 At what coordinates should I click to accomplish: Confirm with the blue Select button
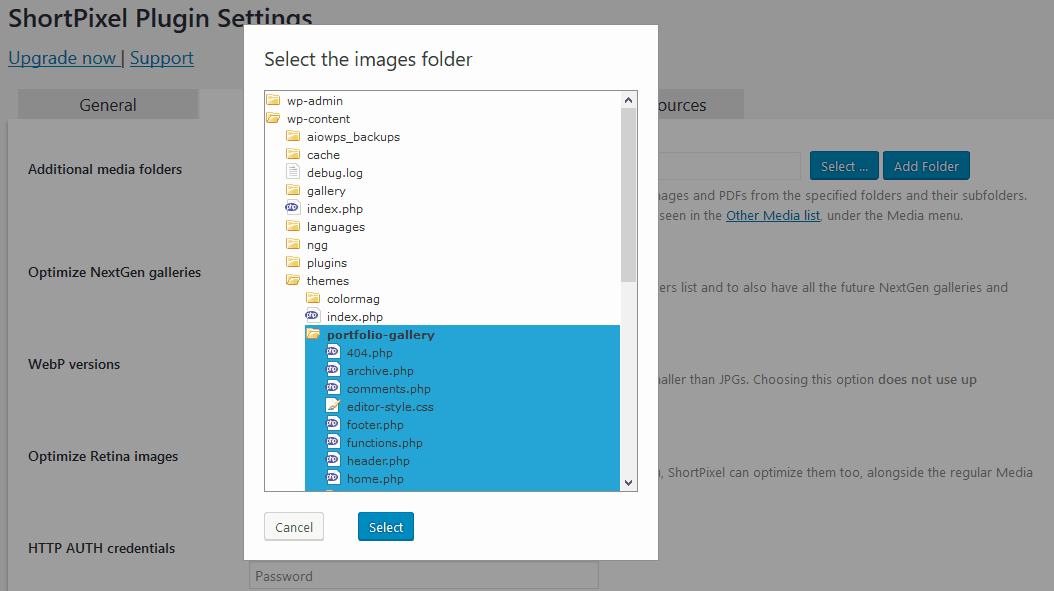(386, 526)
